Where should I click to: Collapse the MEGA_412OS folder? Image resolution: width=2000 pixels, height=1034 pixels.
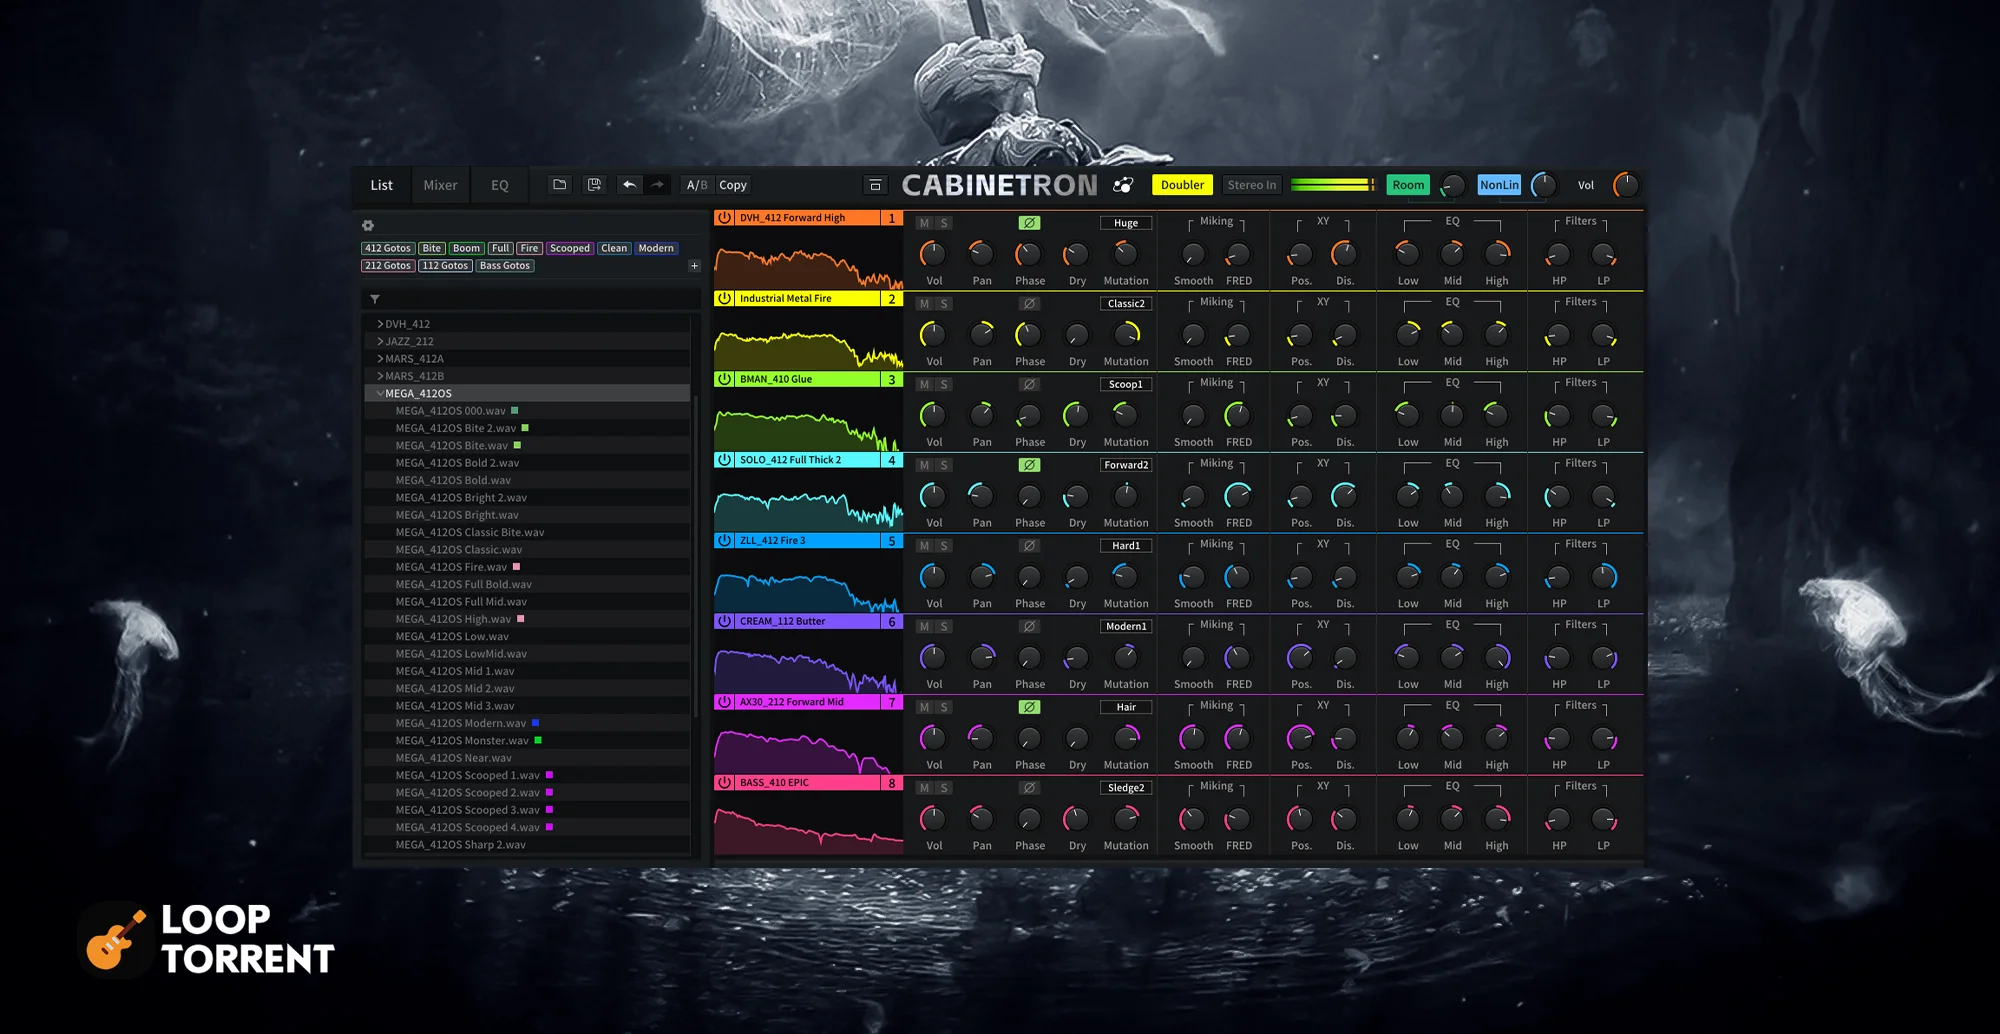[x=380, y=393]
